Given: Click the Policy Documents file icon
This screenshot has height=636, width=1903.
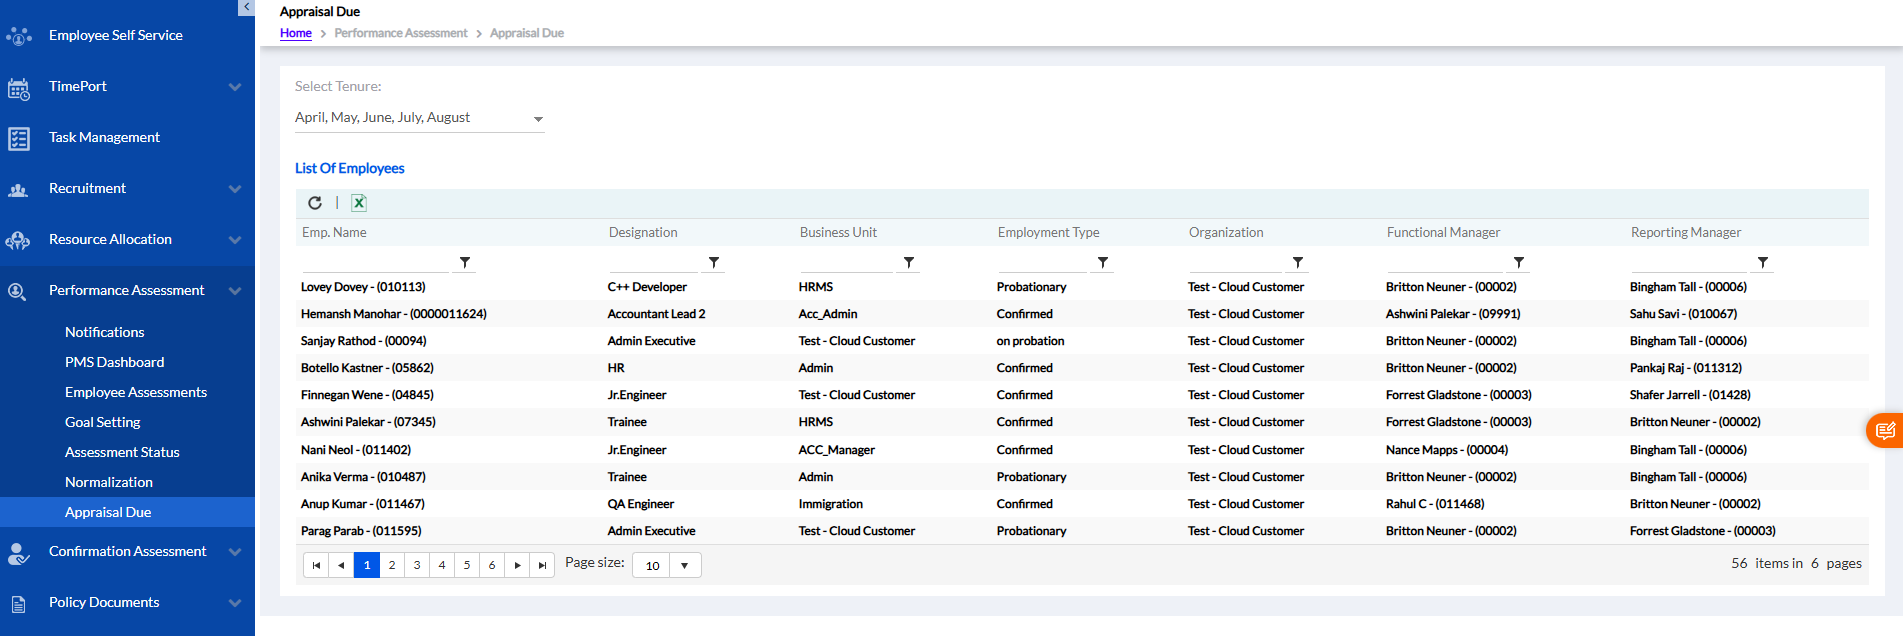Looking at the screenshot, I should click(x=18, y=604).
